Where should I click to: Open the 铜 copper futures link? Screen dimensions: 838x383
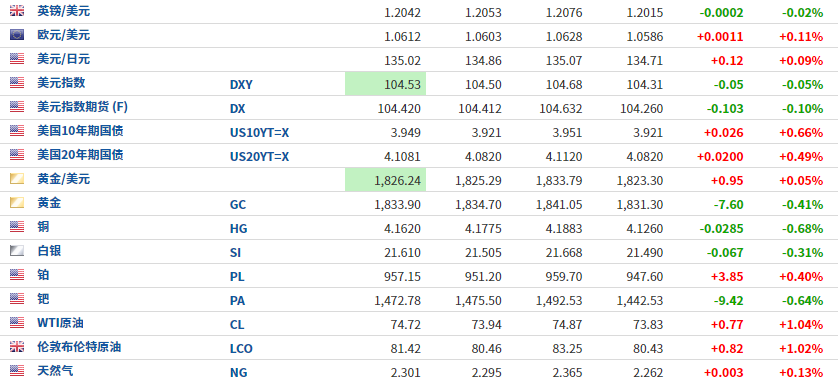point(43,228)
